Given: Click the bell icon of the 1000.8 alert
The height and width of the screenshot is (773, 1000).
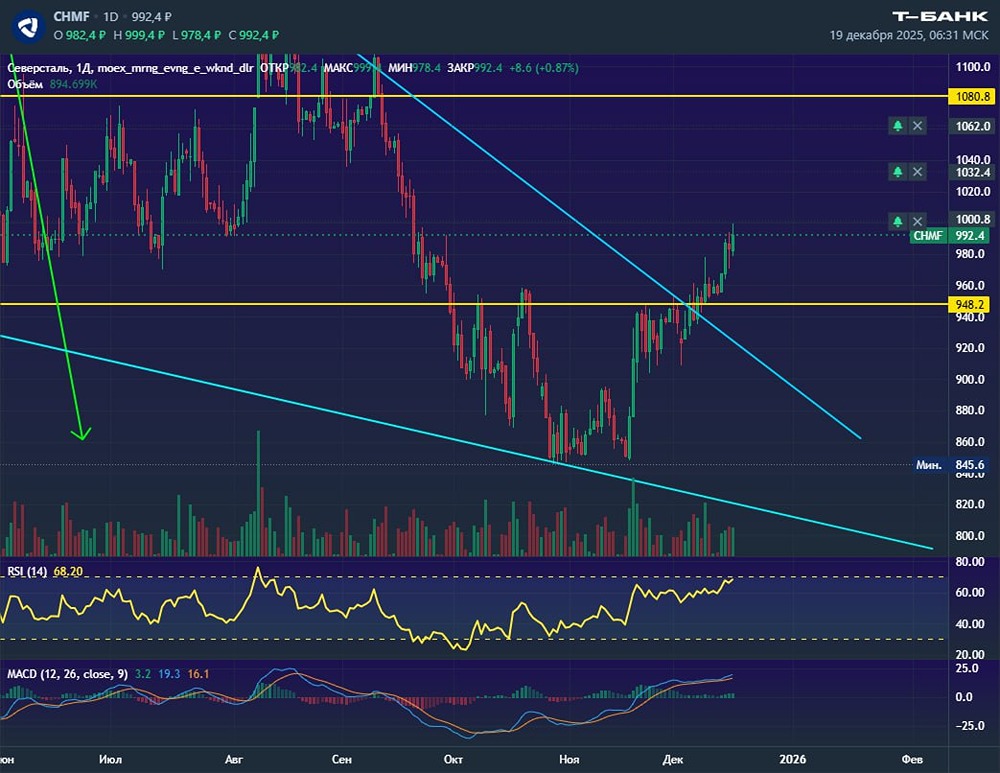Looking at the screenshot, I should (x=898, y=221).
